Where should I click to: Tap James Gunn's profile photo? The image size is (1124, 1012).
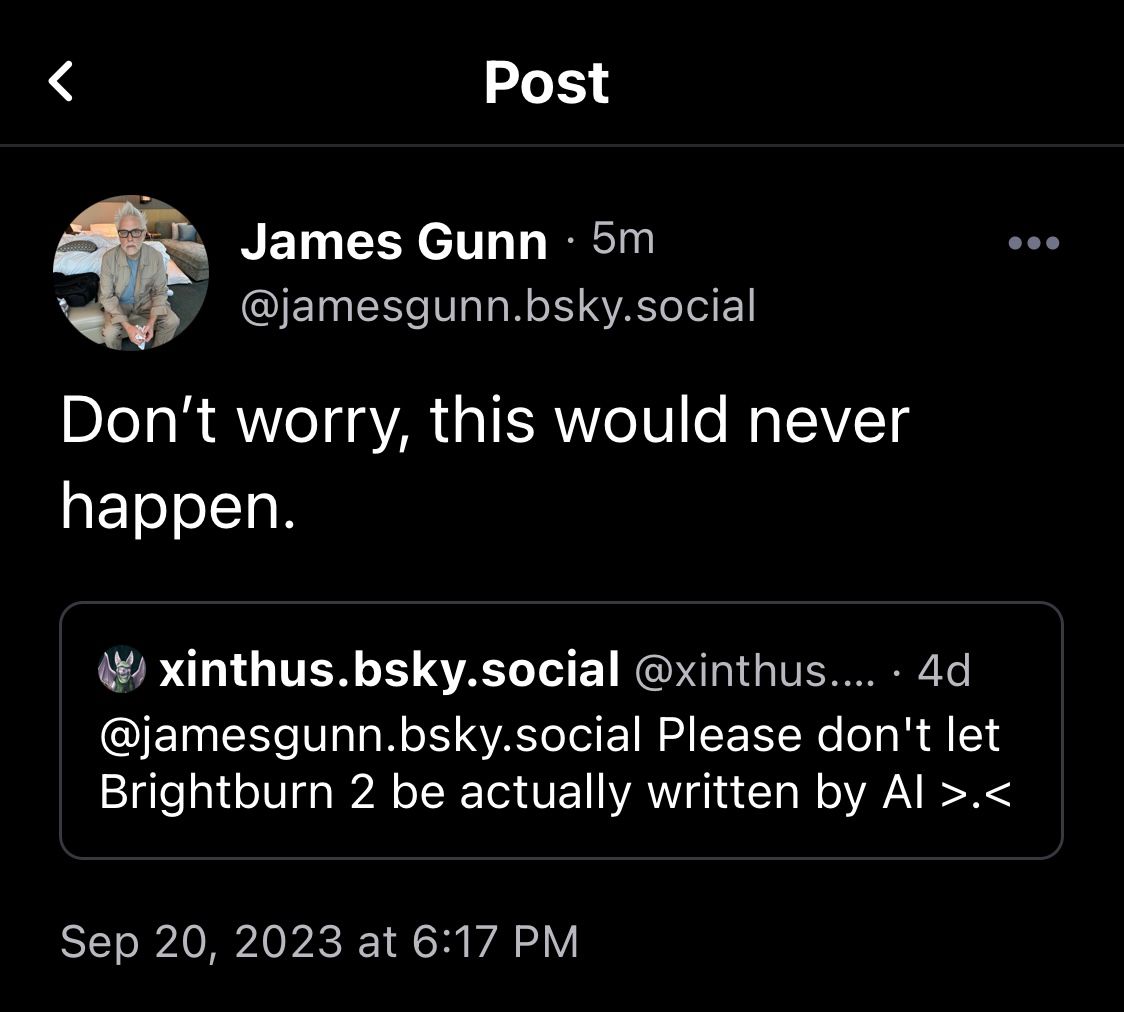point(131,273)
